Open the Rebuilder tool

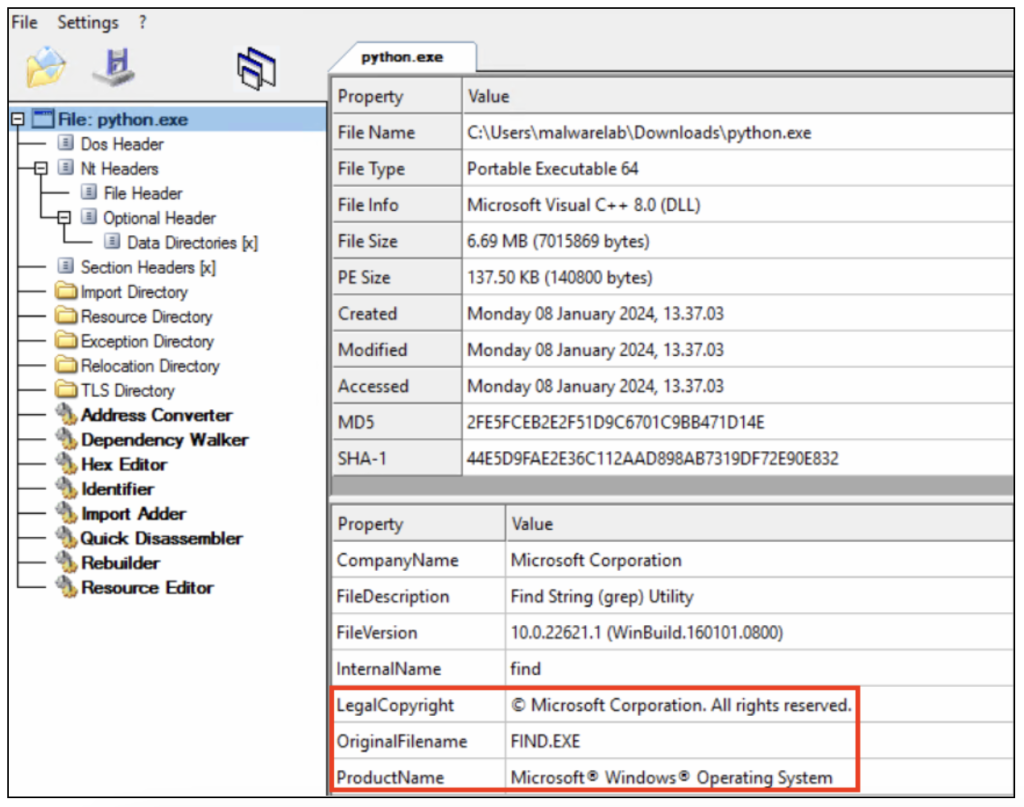coord(122,563)
